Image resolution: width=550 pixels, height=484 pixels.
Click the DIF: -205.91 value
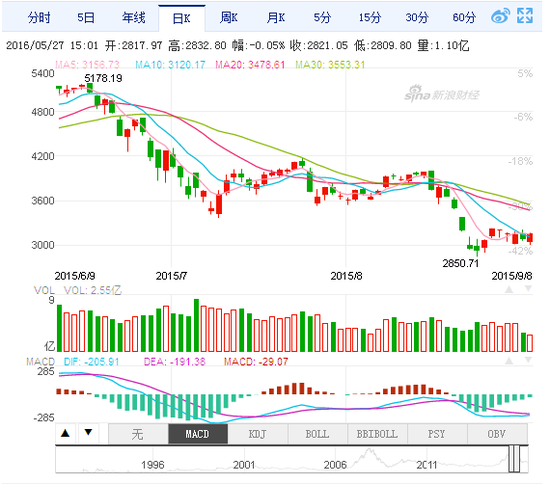(92, 362)
